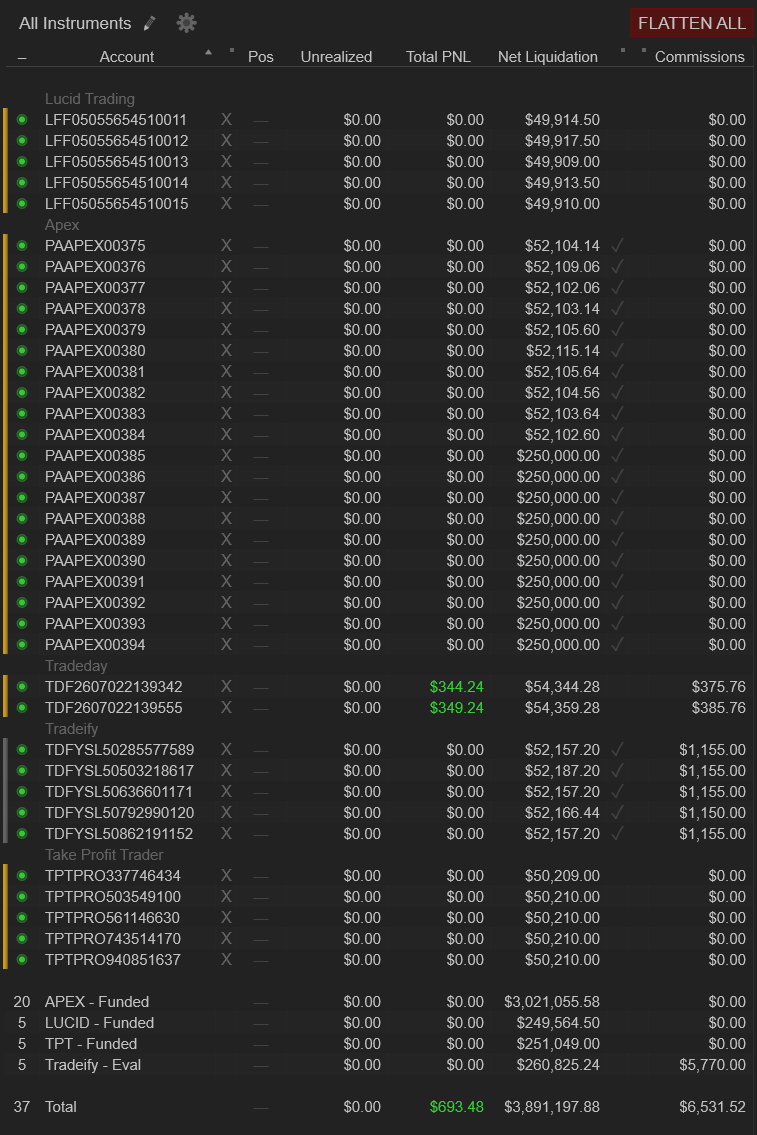The width and height of the screenshot is (757, 1135).
Task: Click the checkmark icon on PAAPEX00376 row
Action: [617, 266]
